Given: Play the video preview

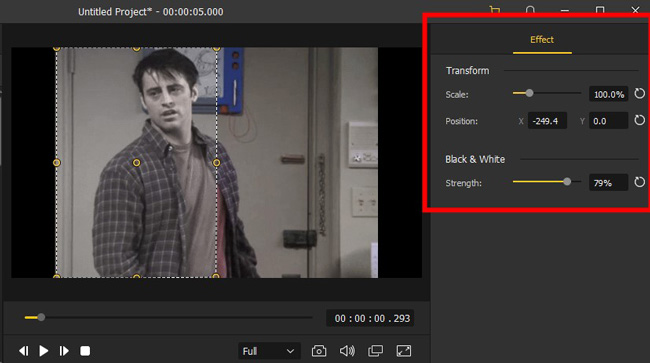Looking at the screenshot, I should pos(44,351).
